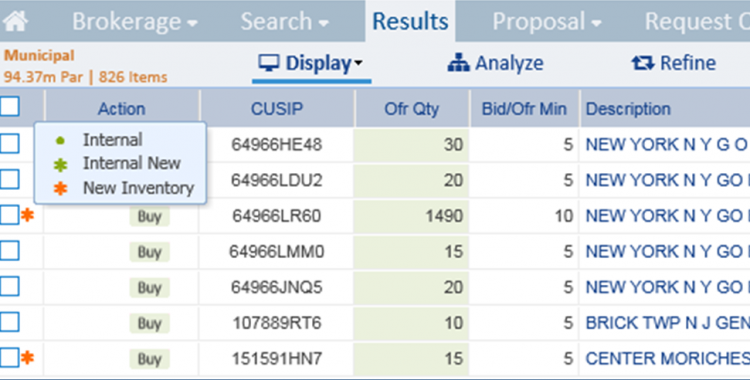750x380 pixels.
Task: Click green dot Internal legend icon
Action: pos(60,140)
